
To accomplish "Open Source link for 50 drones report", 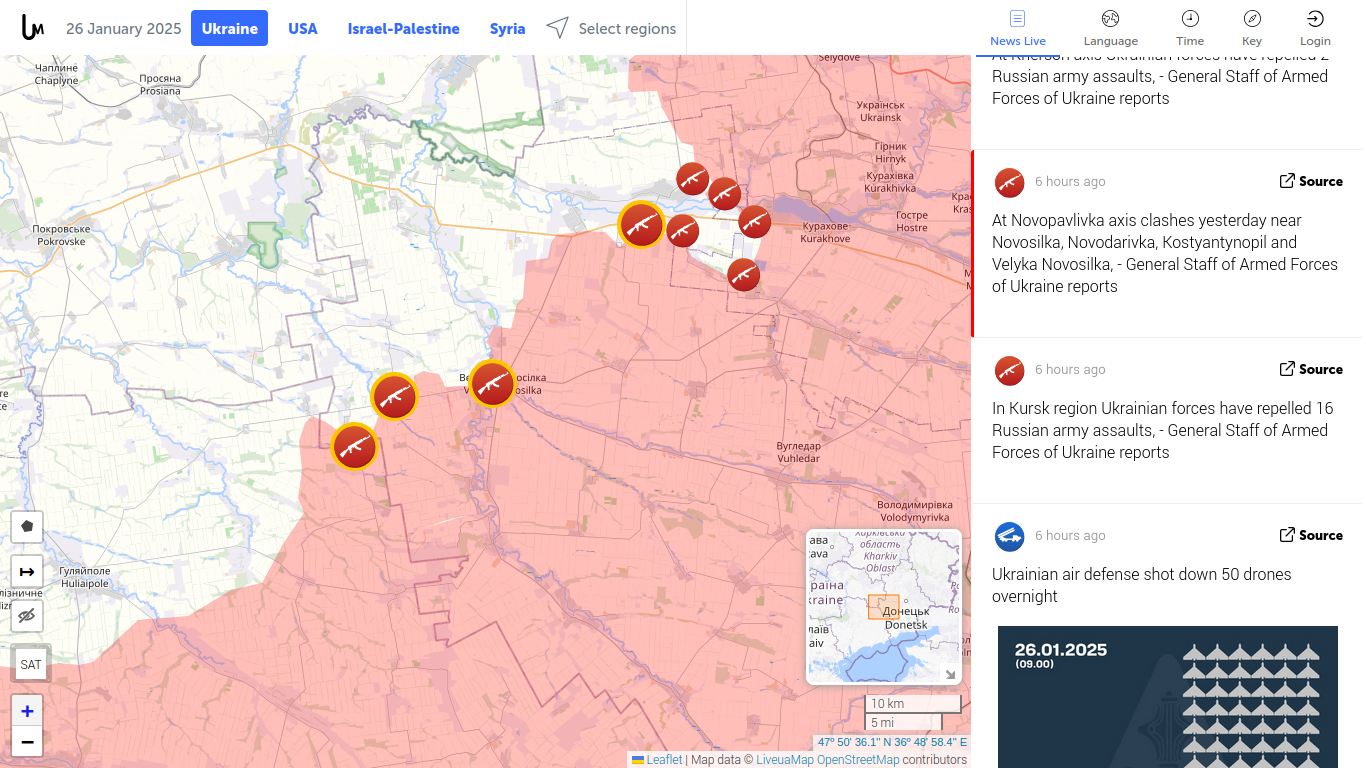I will click(1311, 535).
